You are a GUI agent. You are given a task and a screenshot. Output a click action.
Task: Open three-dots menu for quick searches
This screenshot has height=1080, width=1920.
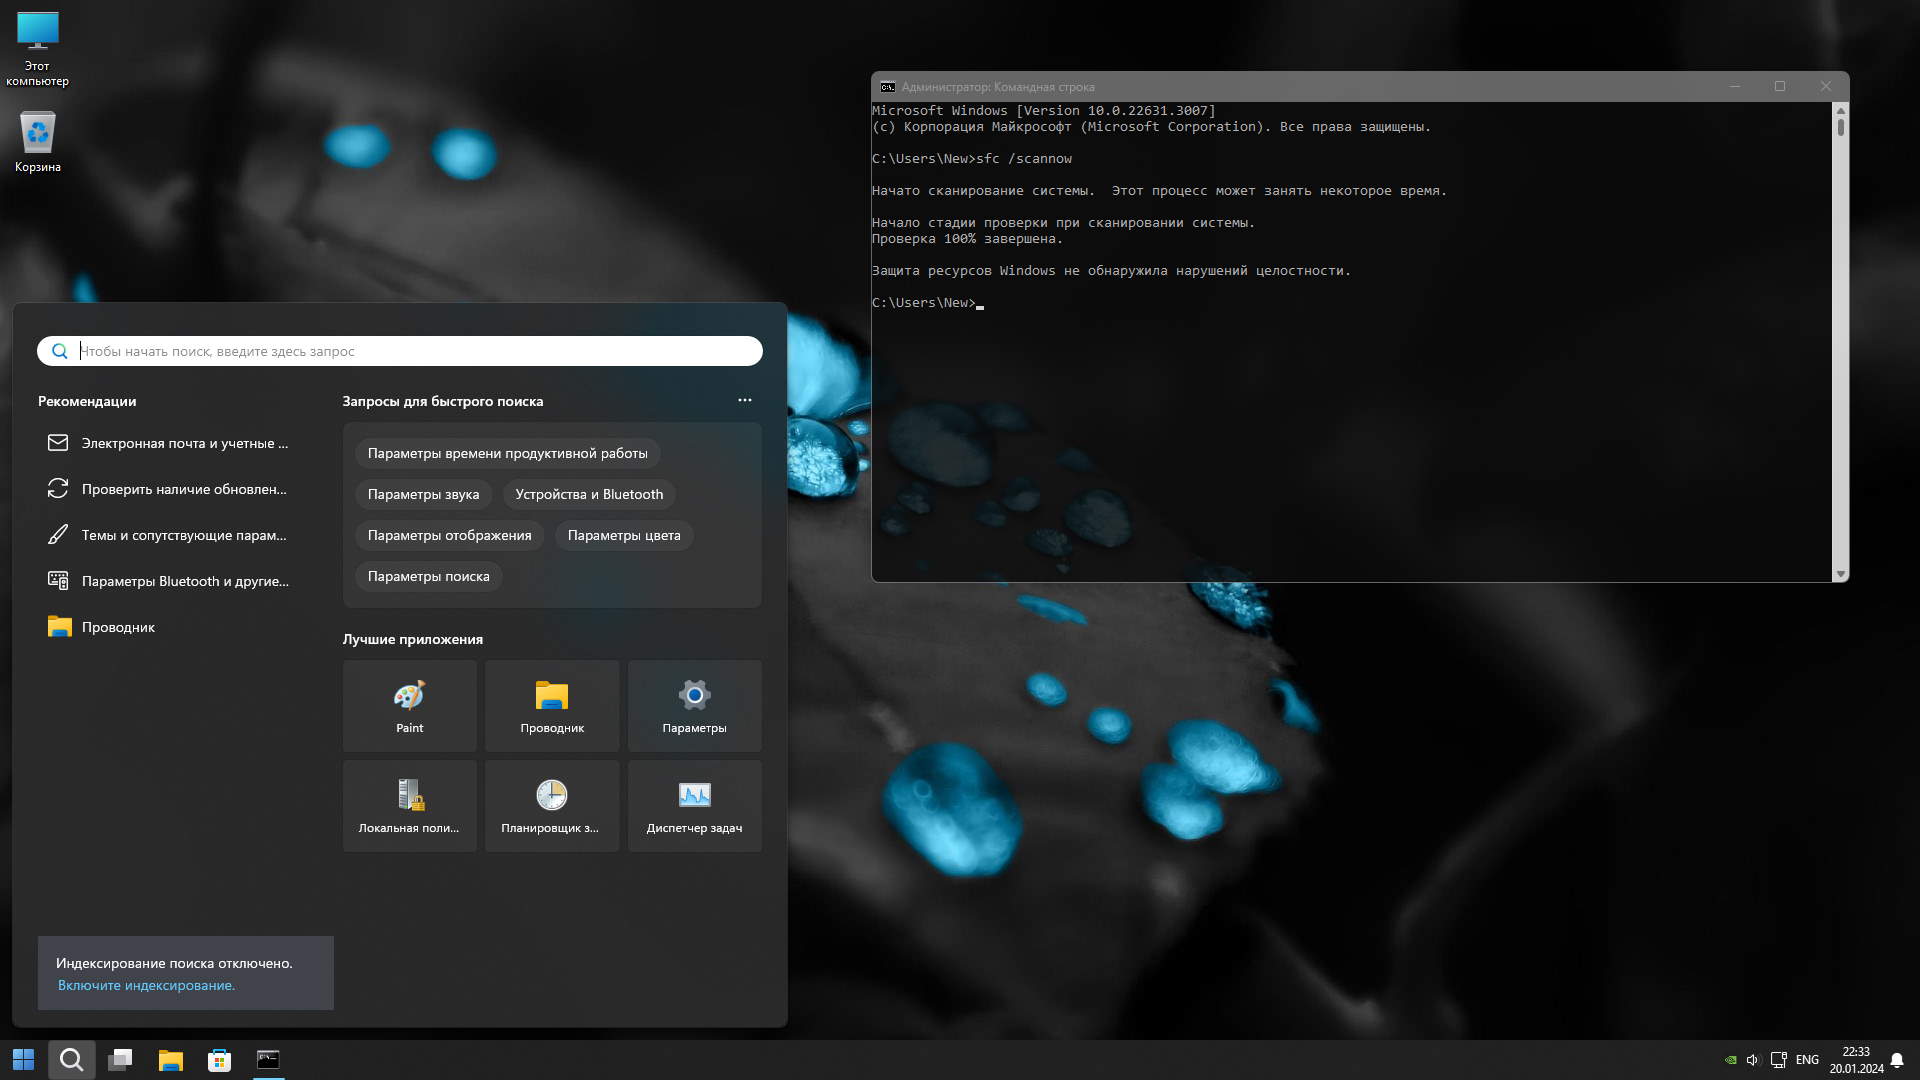[744, 400]
